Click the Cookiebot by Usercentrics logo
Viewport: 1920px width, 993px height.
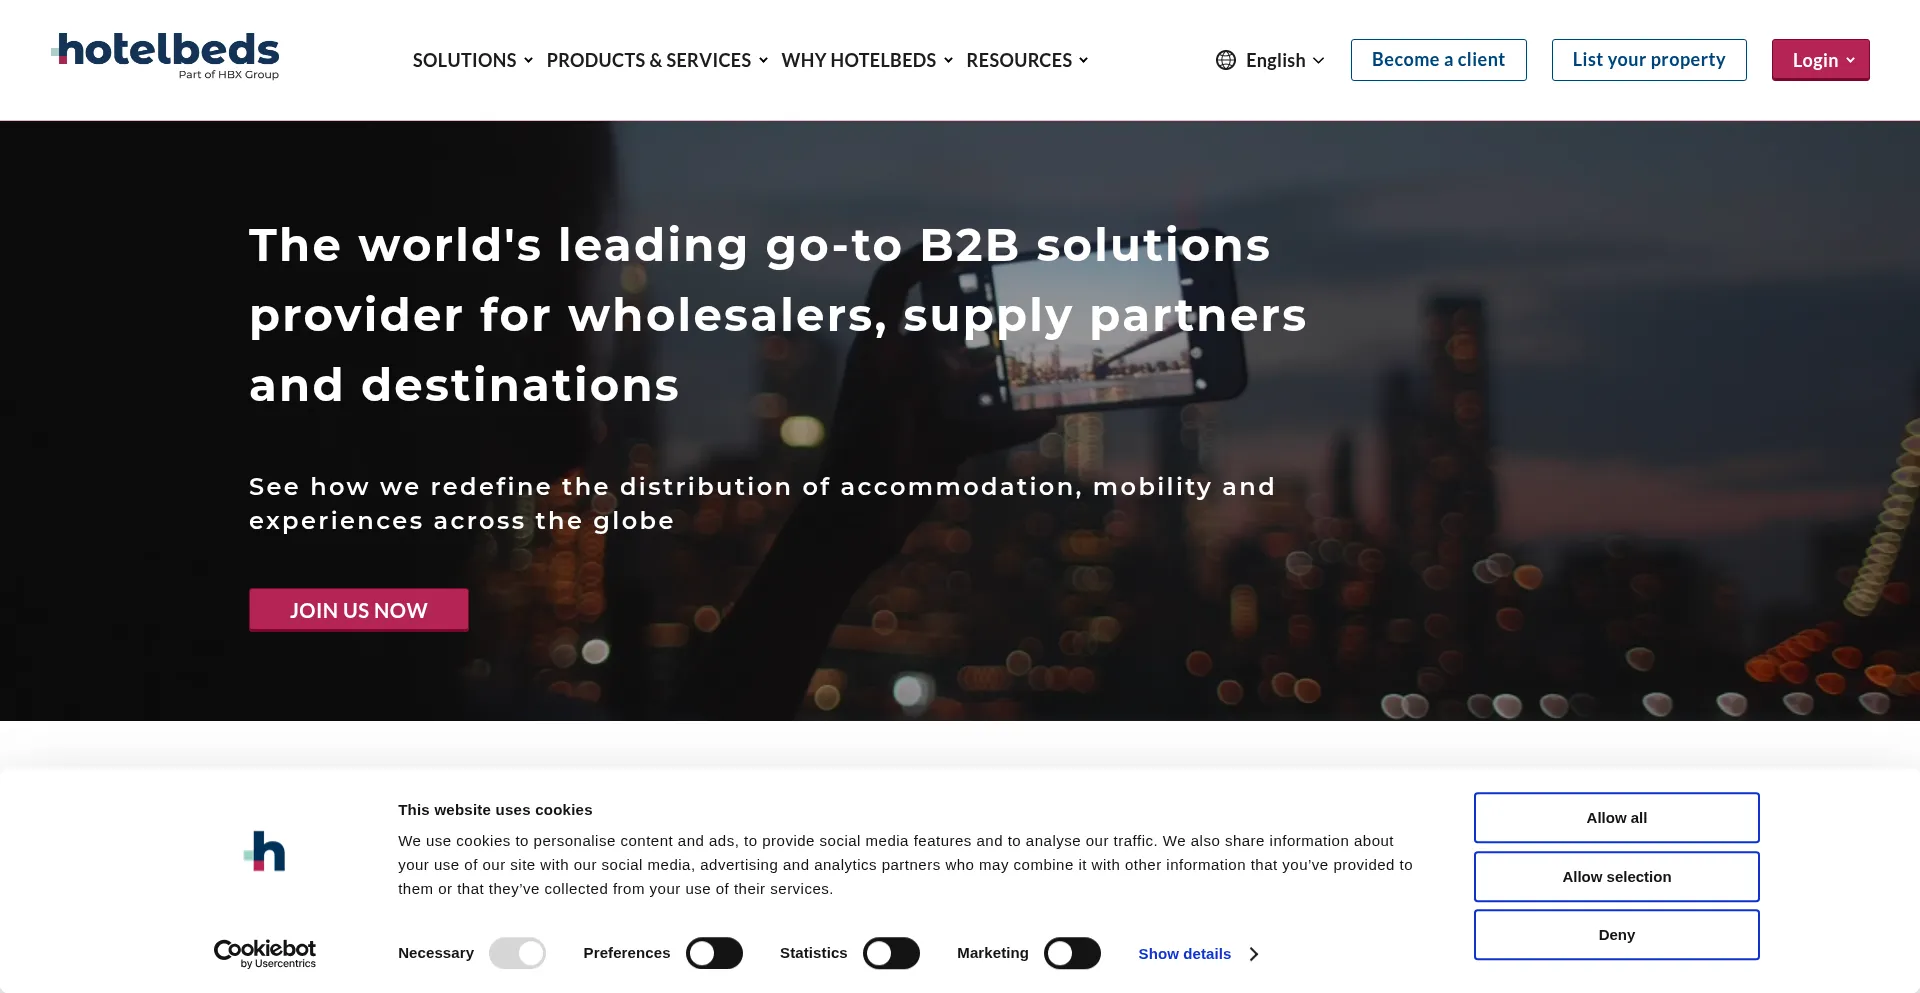tap(265, 953)
